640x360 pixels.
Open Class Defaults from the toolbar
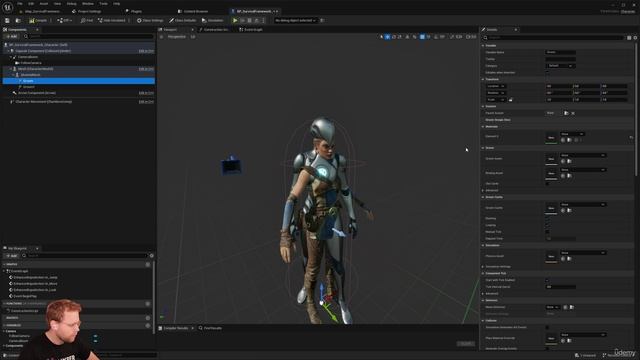(183, 20)
